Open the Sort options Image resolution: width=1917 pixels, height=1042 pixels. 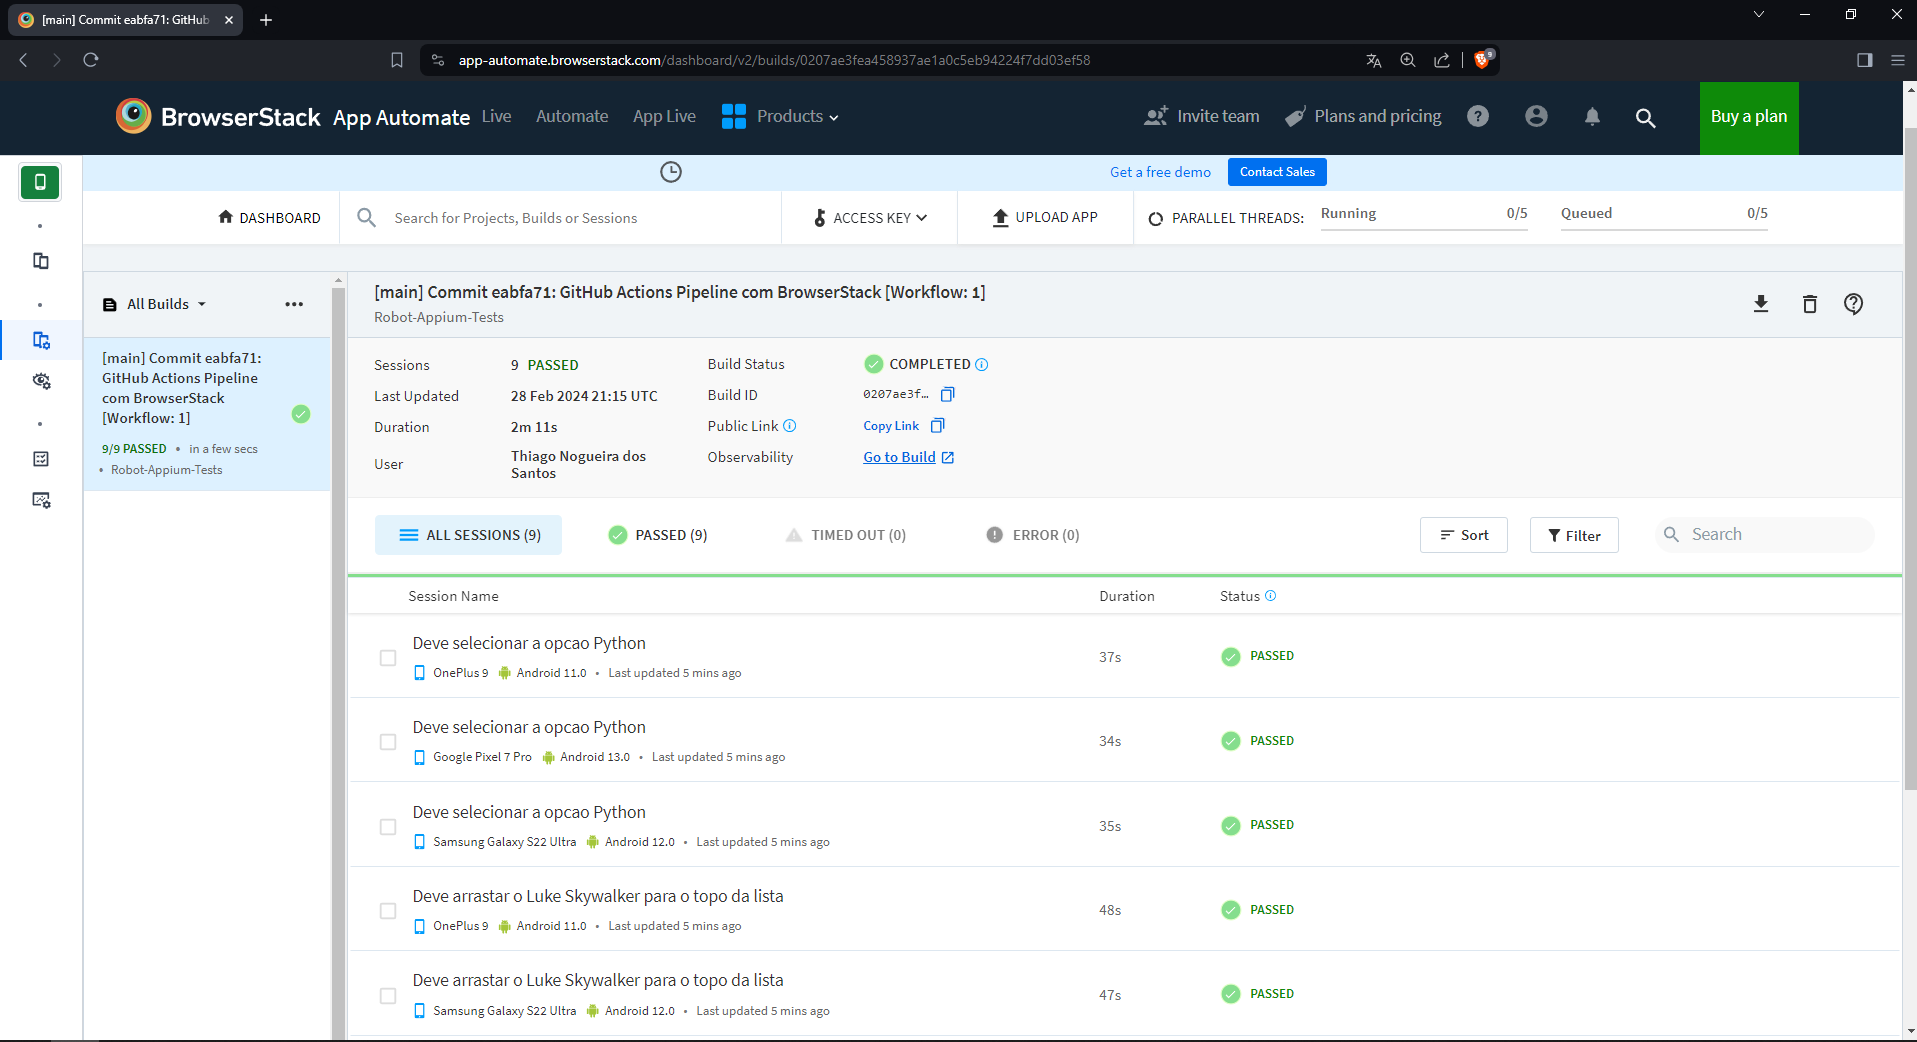click(x=1464, y=535)
